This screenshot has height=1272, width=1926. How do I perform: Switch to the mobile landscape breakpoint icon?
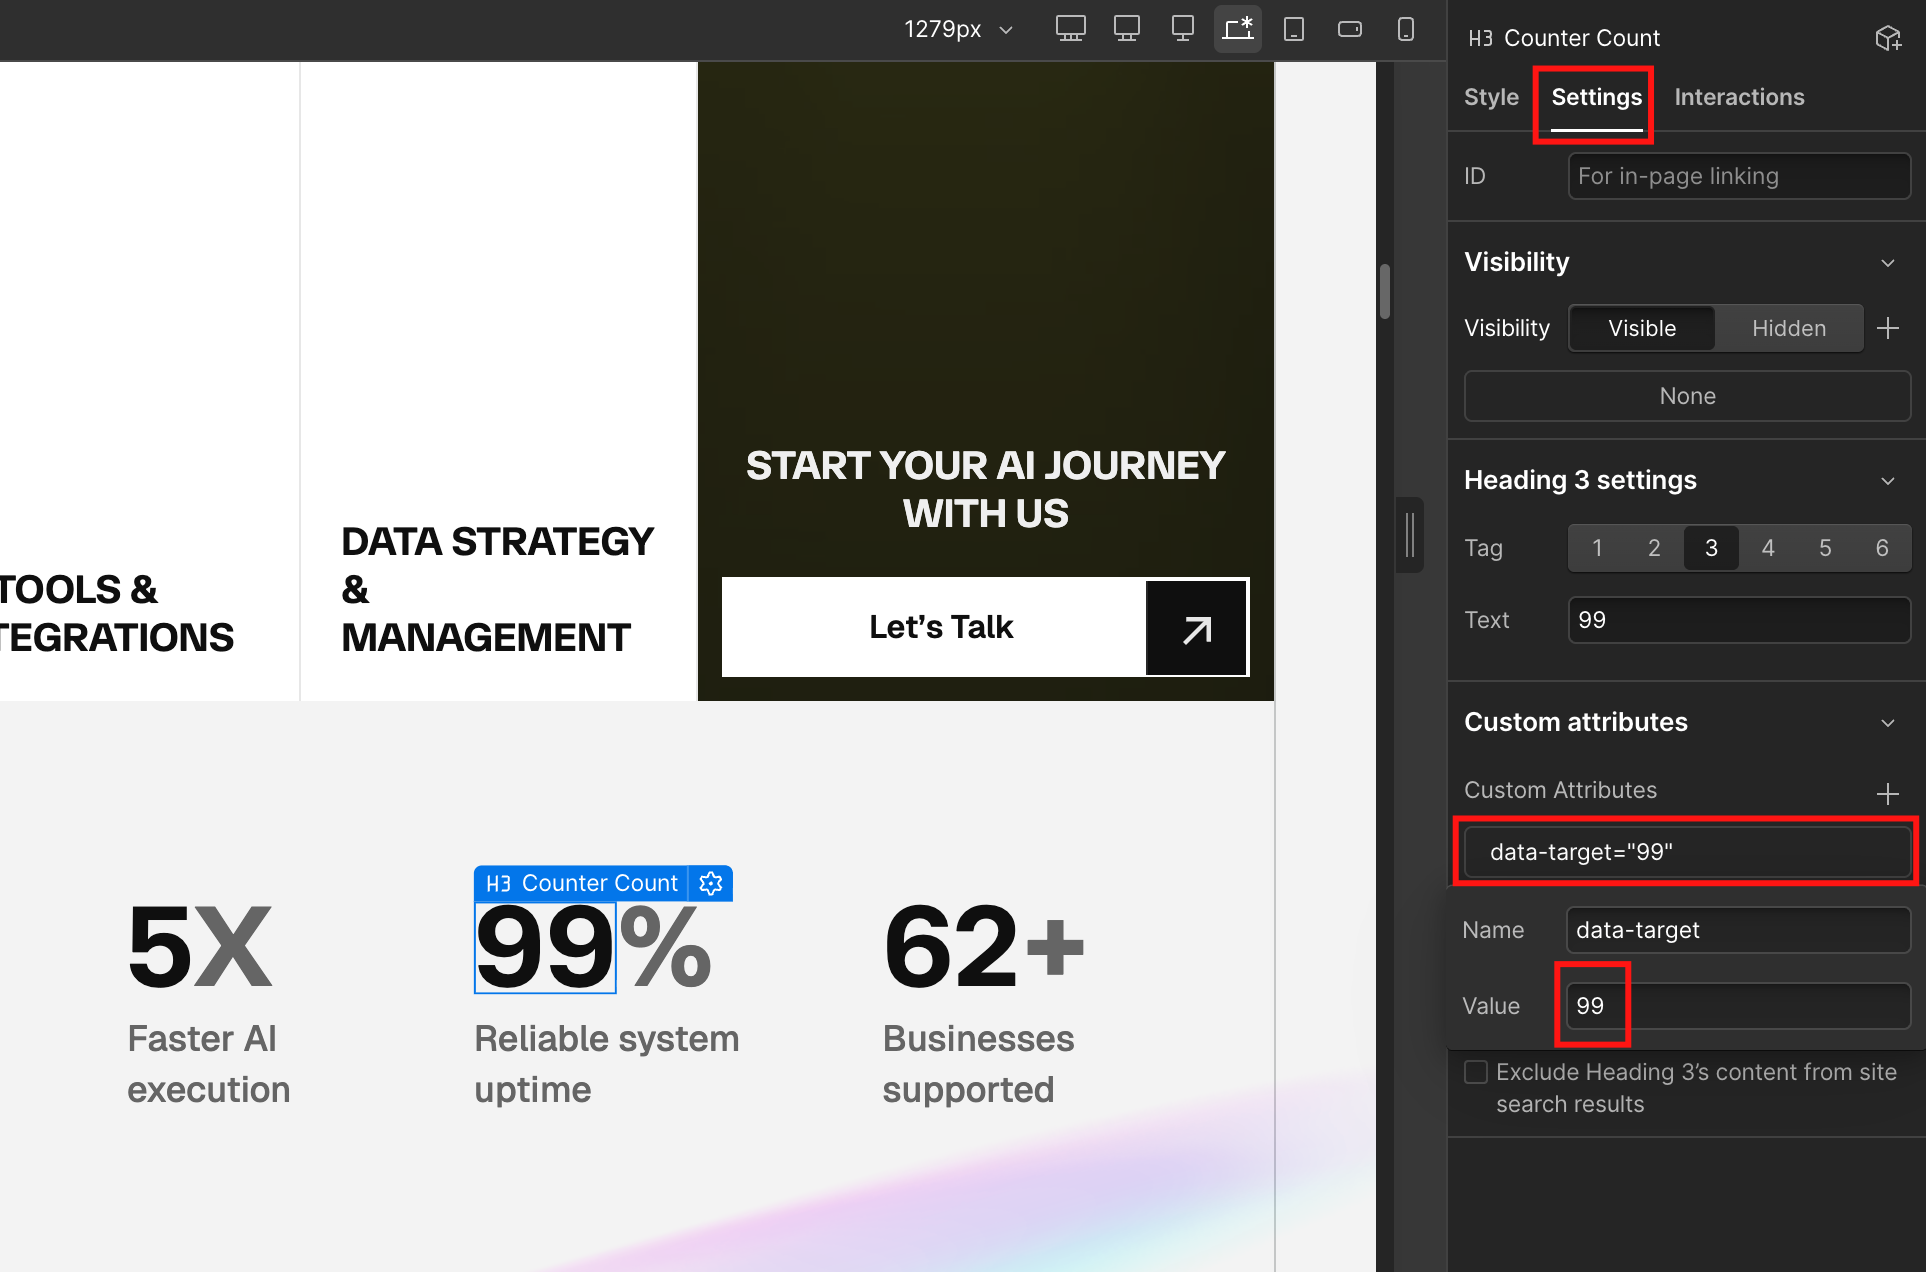[x=1350, y=29]
